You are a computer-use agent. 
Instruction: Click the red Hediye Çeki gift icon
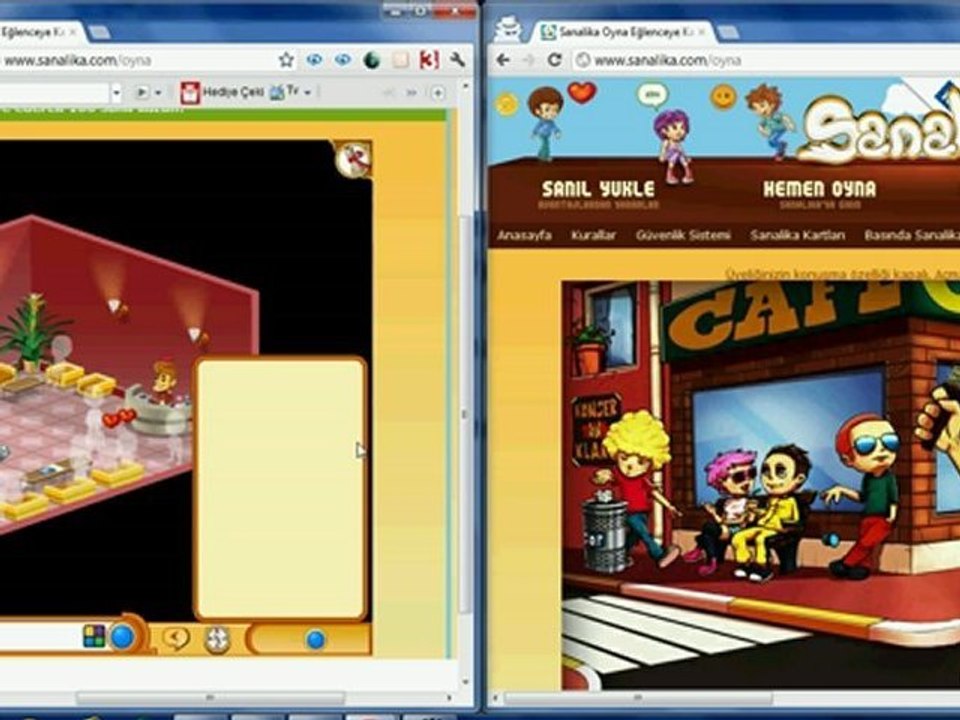(x=190, y=92)
